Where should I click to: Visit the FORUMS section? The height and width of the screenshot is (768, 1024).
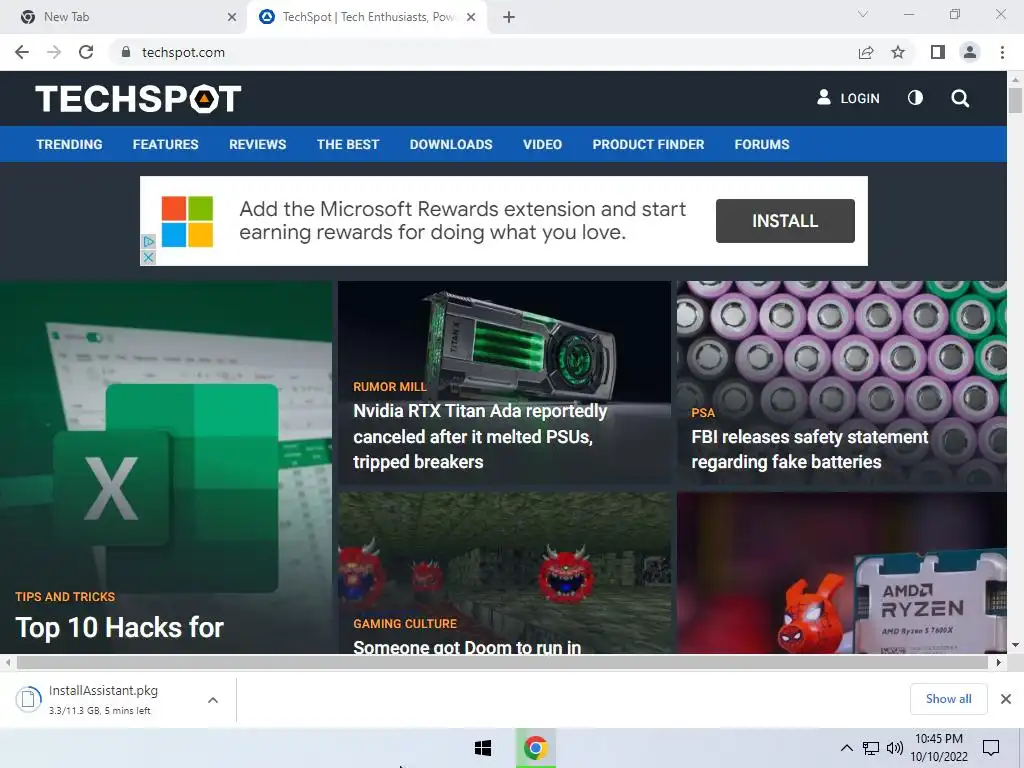[761, 144]
